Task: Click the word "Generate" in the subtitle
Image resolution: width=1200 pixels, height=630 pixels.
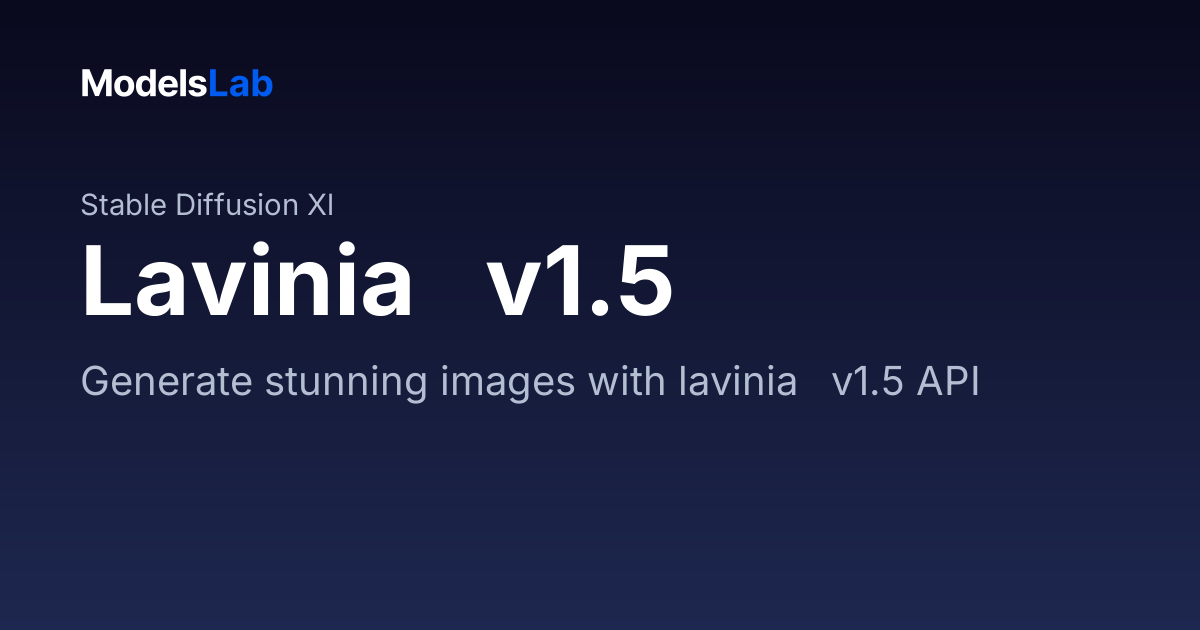Action: click(167, 382)
